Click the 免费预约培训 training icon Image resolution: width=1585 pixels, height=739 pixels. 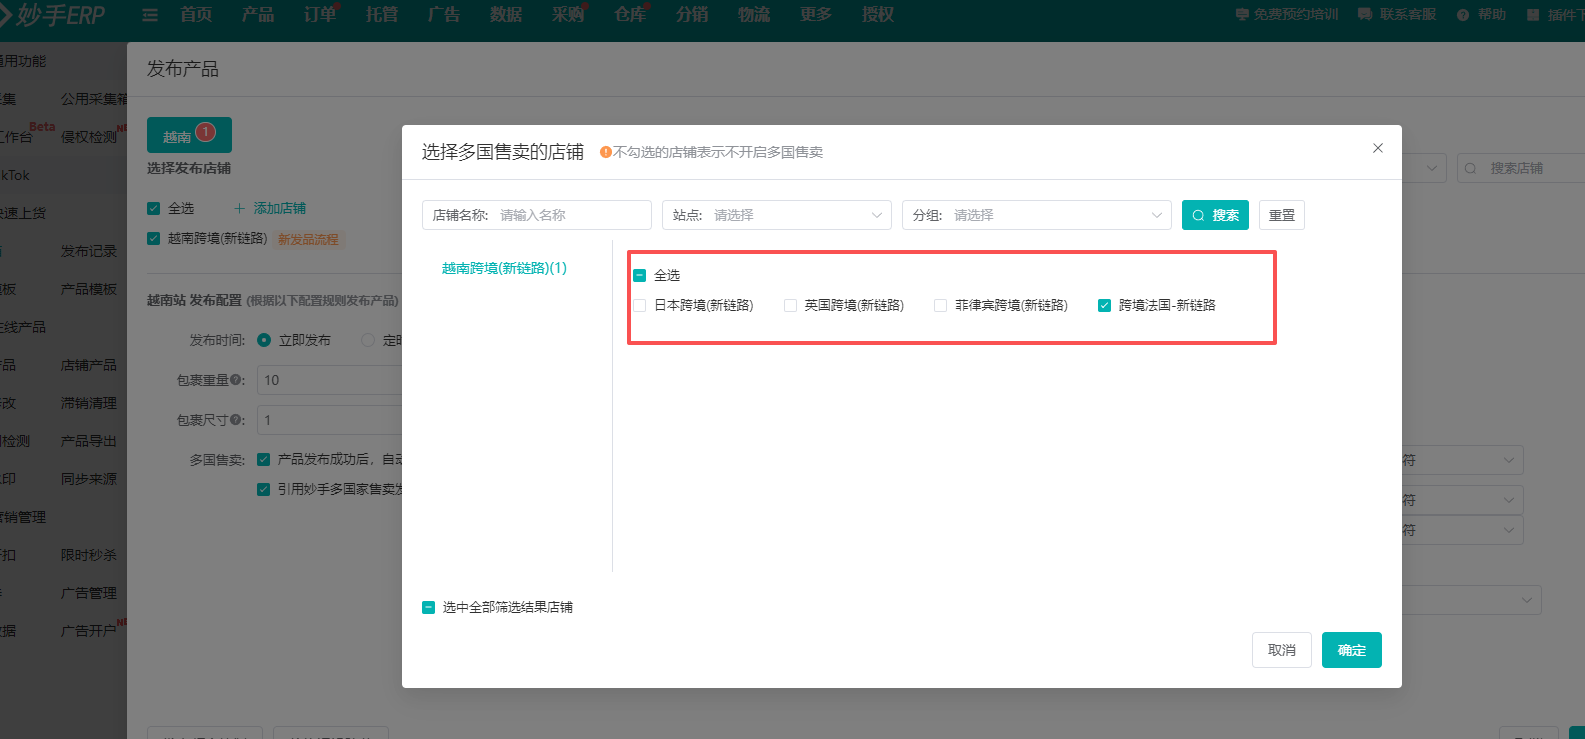point(1242,15)
